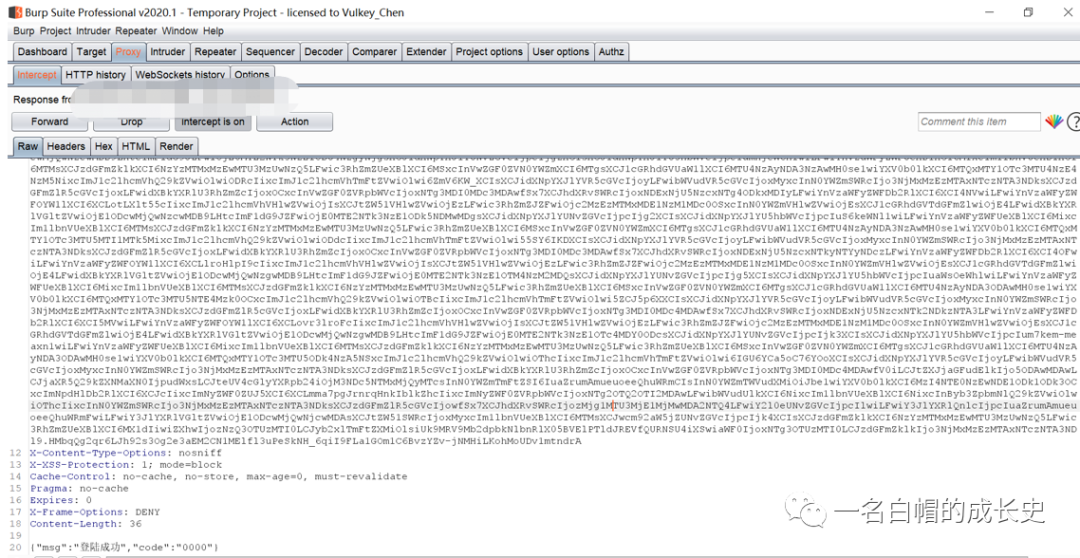Image resolution: width=1080 pixels, height=558 pixels.
Task: Open the Decoder tab
Action: (323, 52)
